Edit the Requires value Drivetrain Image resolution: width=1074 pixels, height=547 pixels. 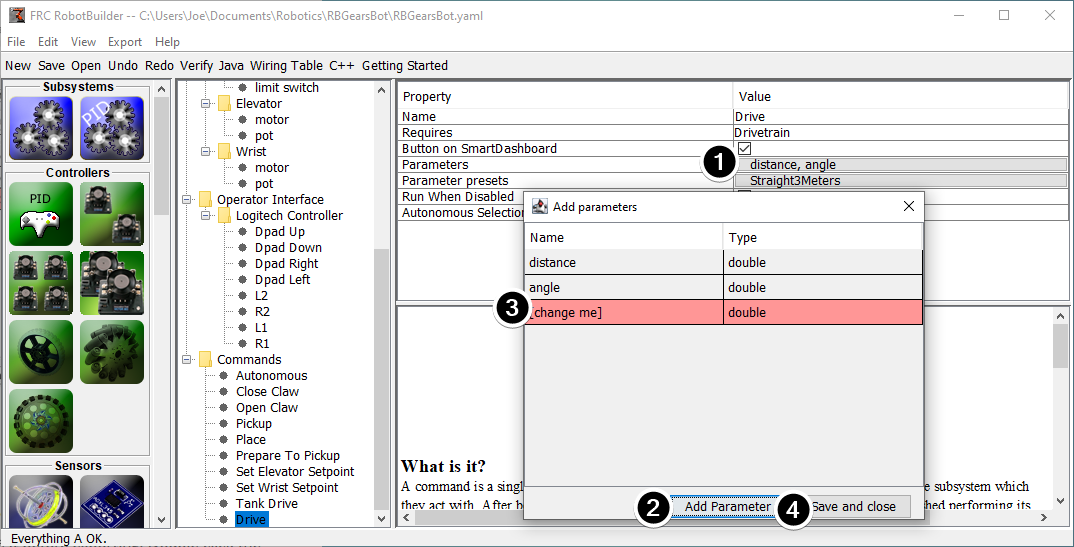click(900, 133)
